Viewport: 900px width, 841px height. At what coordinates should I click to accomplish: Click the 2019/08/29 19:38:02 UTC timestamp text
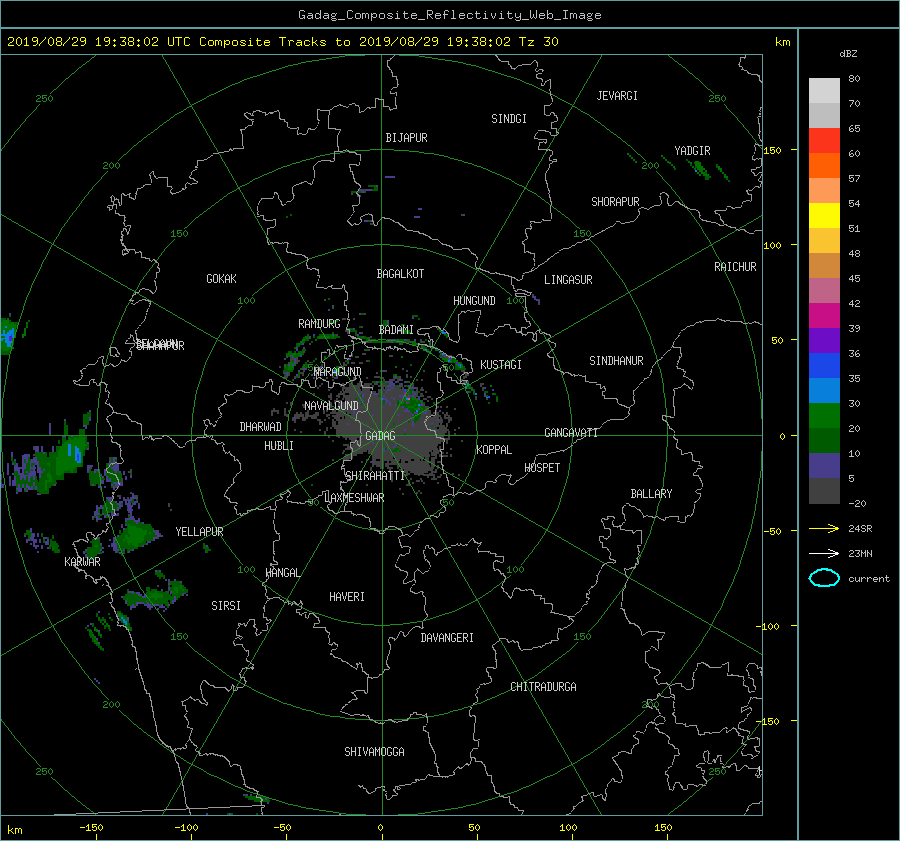coord(99,42)
